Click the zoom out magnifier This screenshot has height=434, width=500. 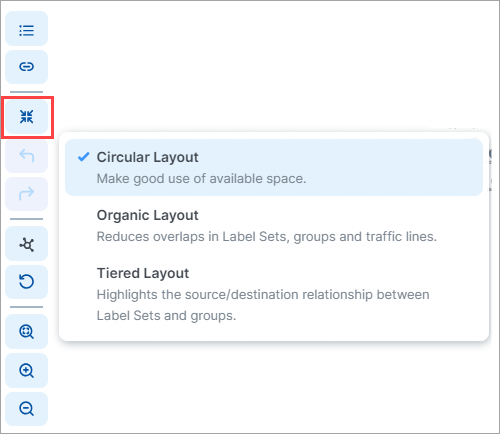pyautogui.click(x=26, y=409)
